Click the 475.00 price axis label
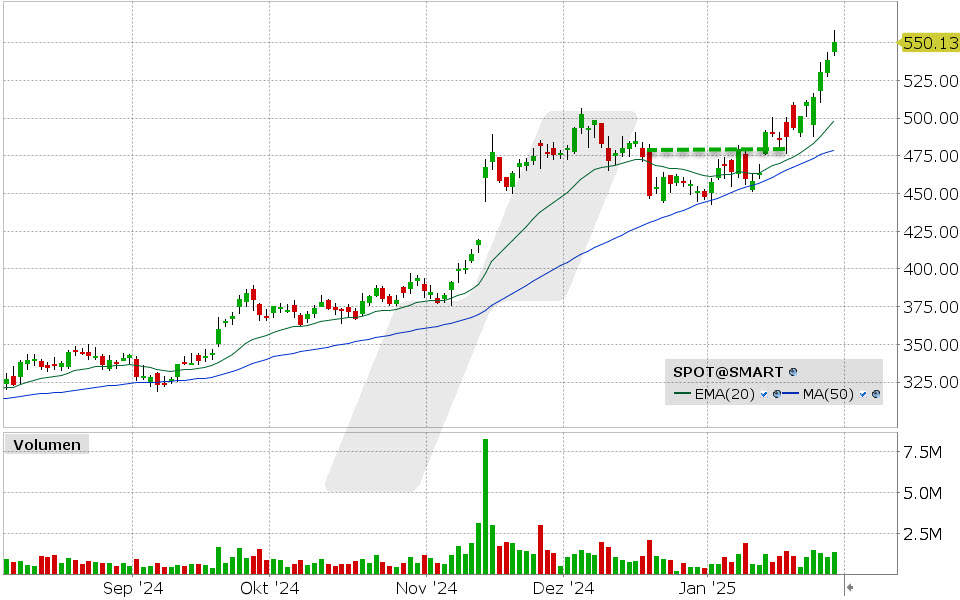This screenshot has width=960, height=600. pyautogui.click(x=931, y=156)
